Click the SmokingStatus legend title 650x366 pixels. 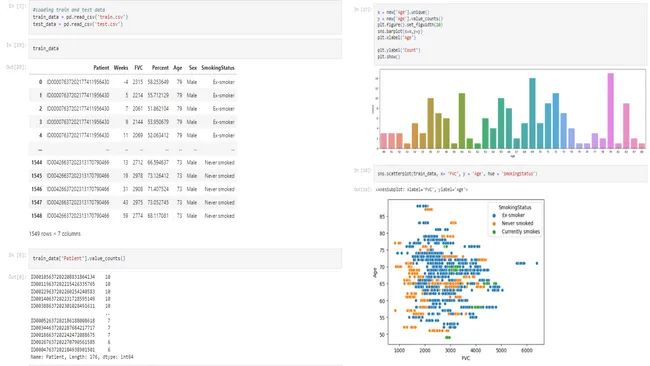[514, 207]
